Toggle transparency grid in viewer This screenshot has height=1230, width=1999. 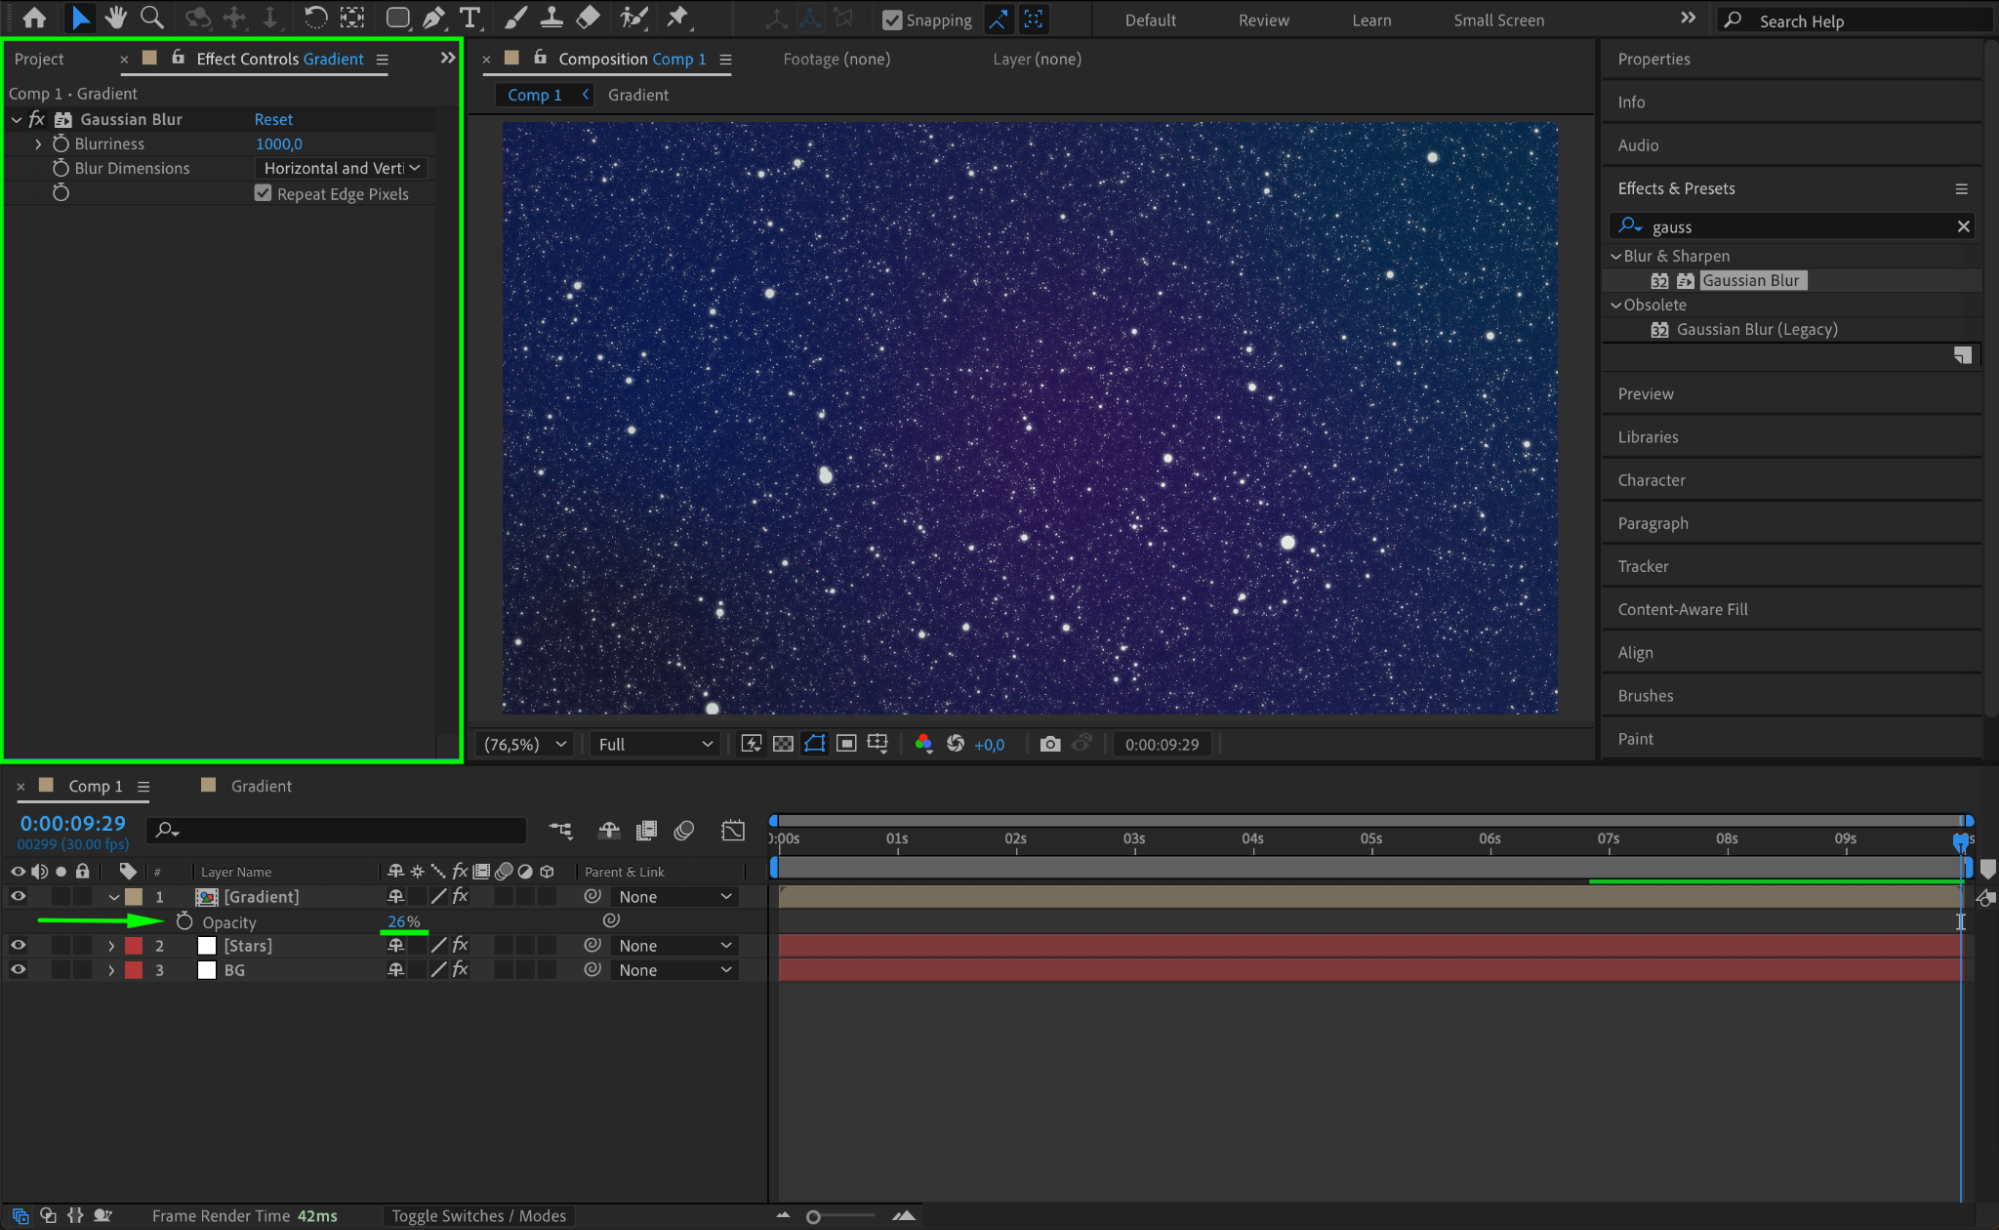(x=784, y=744)
